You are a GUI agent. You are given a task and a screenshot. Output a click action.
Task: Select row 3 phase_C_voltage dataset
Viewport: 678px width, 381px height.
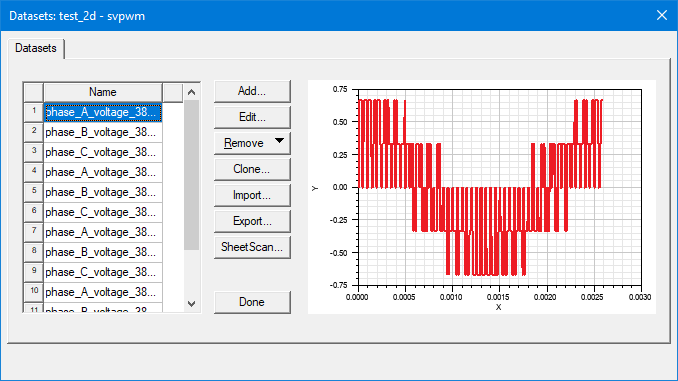point(103,152)
